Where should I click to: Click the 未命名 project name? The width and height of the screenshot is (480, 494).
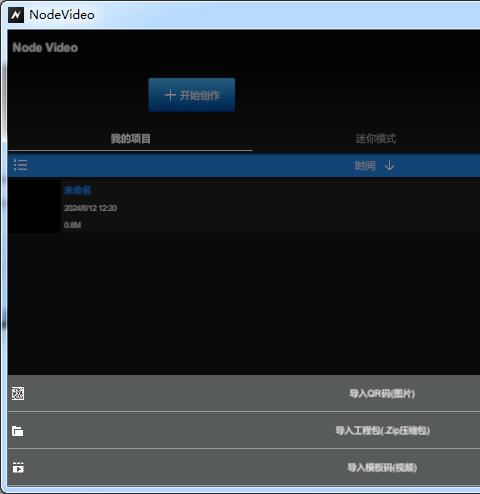pos(78,190)
